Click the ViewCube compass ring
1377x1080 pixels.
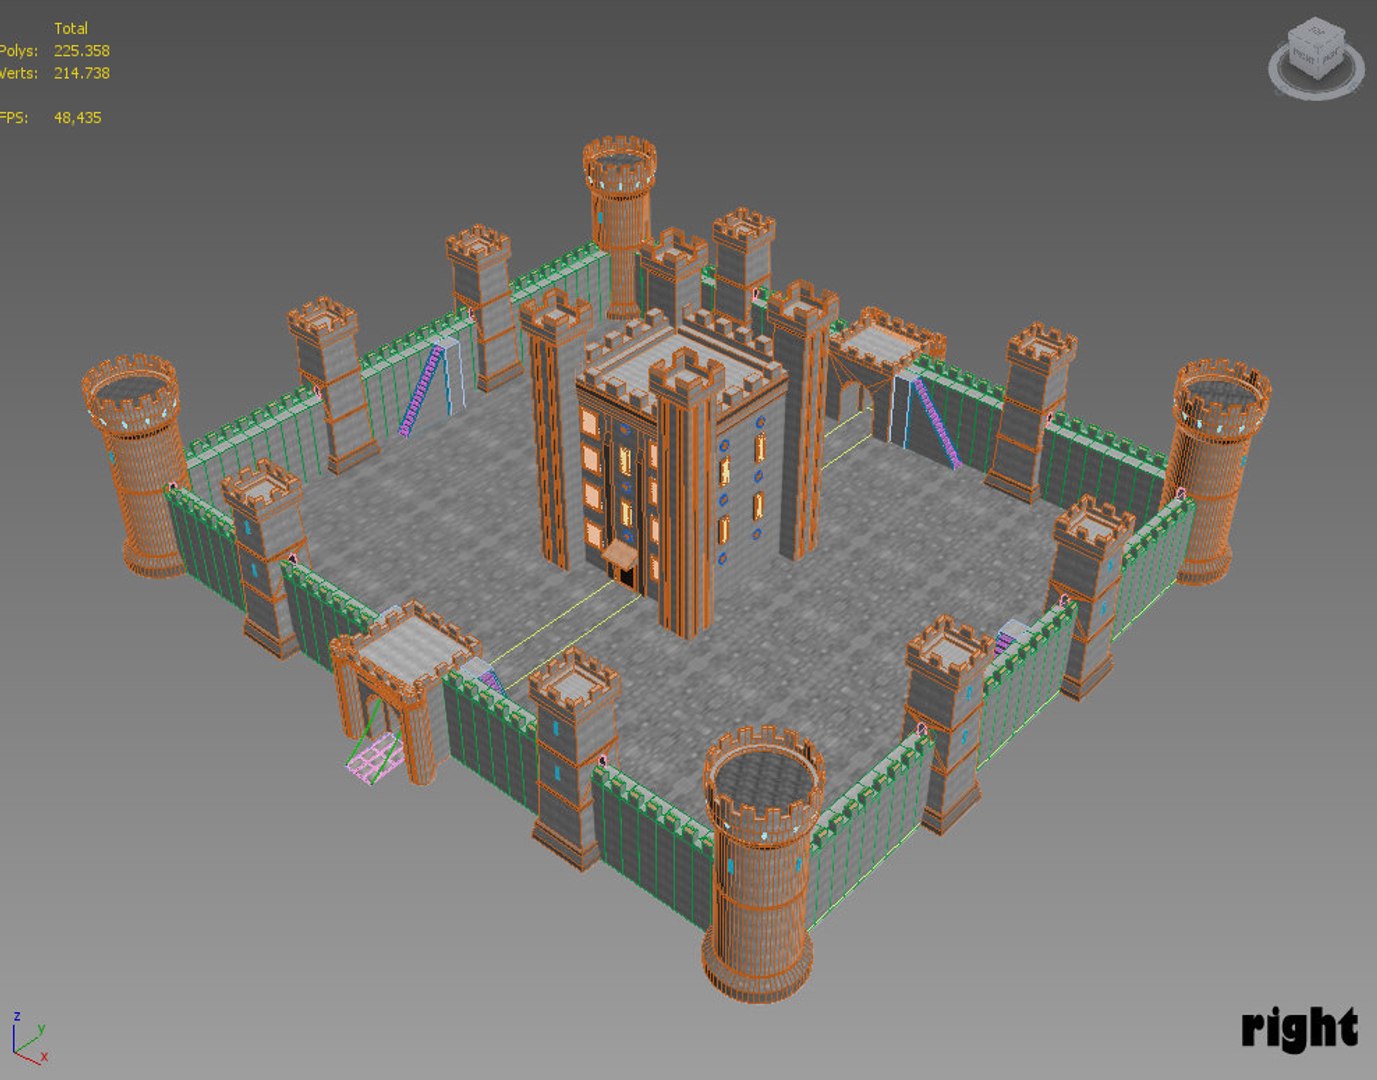pyautogui.click(x=1316, y=95)
